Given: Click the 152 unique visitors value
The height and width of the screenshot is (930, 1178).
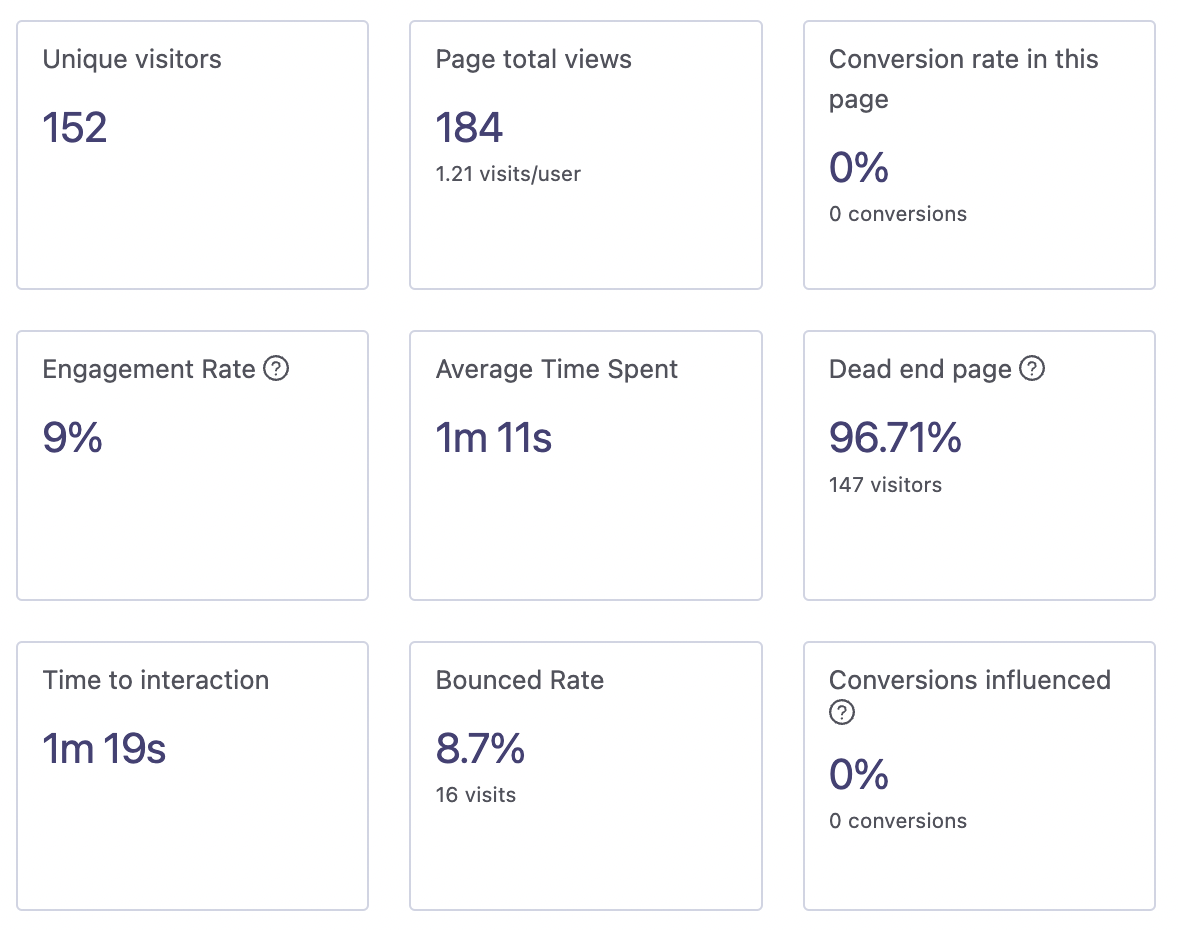Looking at the screenshot, I should (75, 128).
